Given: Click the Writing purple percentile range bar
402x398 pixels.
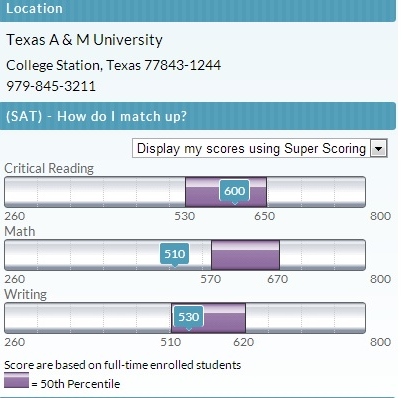Looking at the screenshot, I should (x=208, y=318).
